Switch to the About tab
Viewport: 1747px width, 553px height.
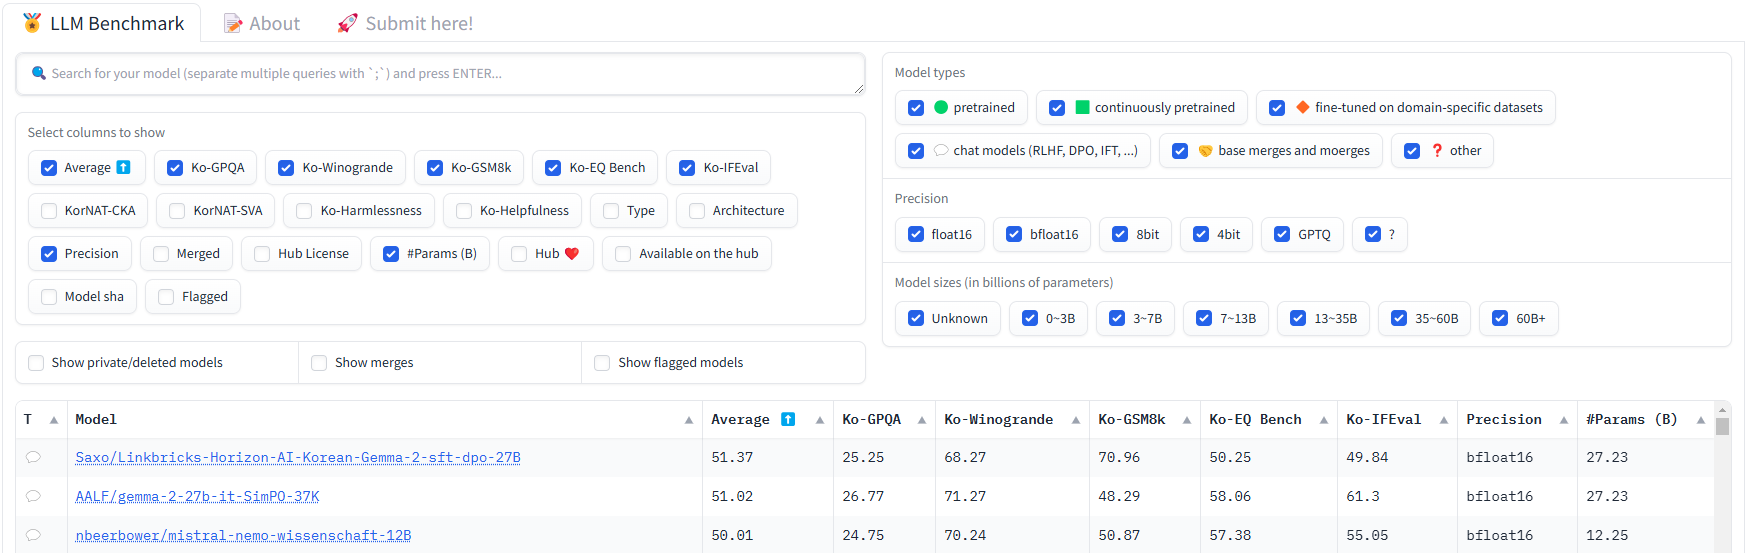pyautogui.click(x=262, y=23)
